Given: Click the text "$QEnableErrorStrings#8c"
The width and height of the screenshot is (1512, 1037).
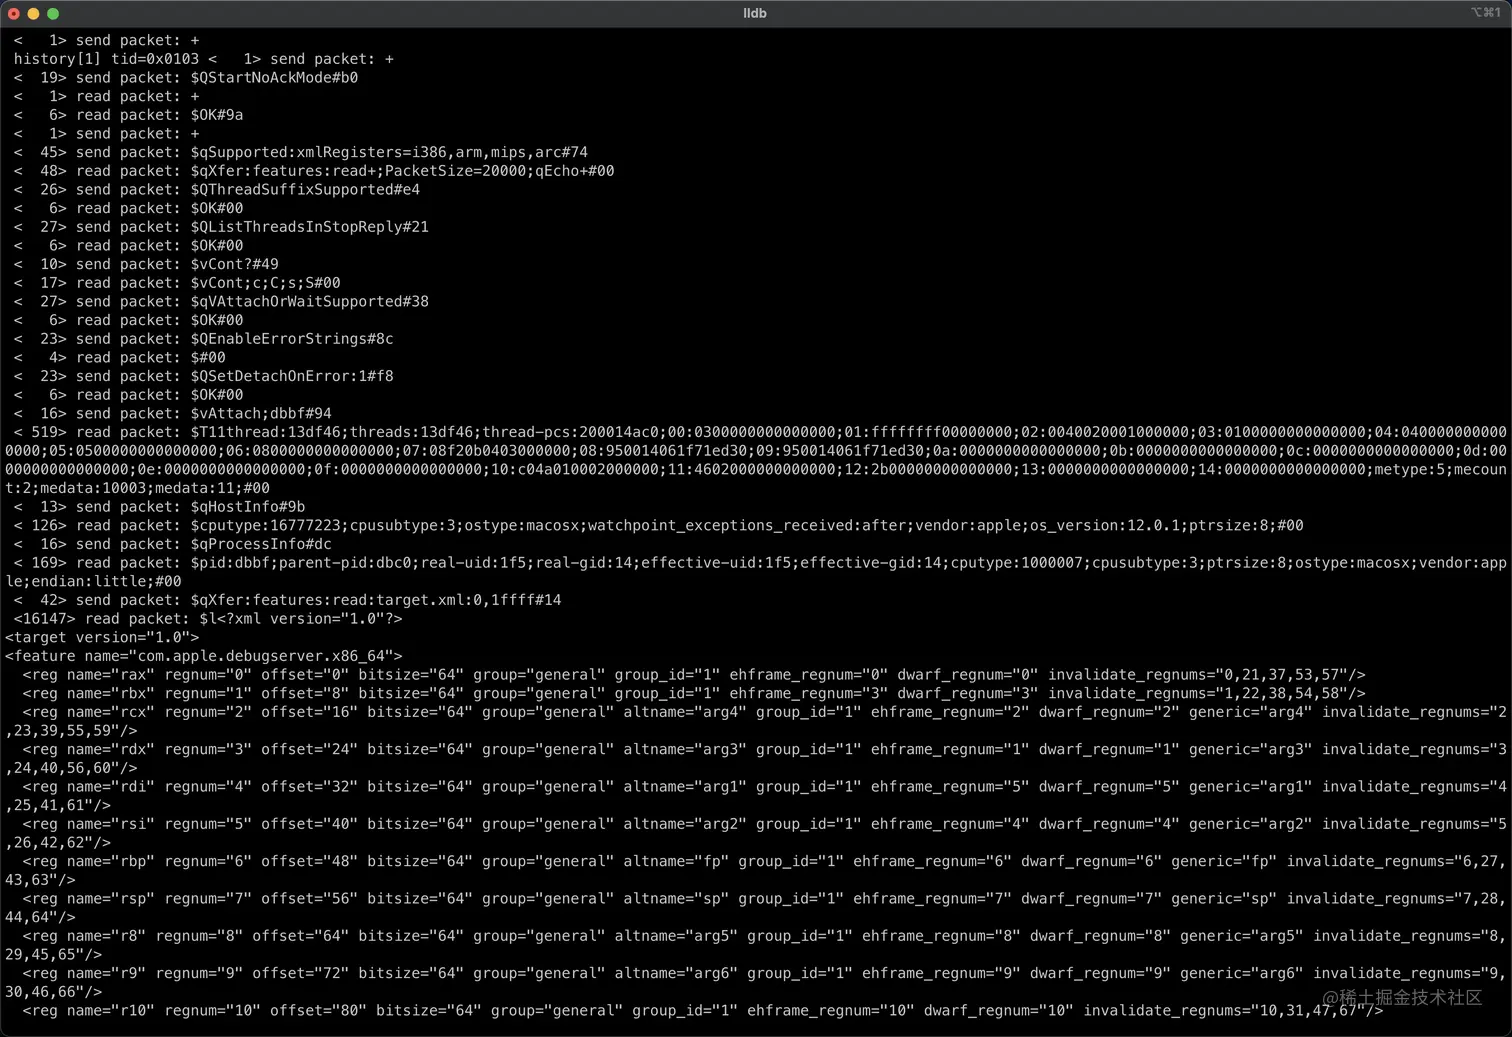Looking at the screenshot, I should pyautogui.click(x=292, y=339).
